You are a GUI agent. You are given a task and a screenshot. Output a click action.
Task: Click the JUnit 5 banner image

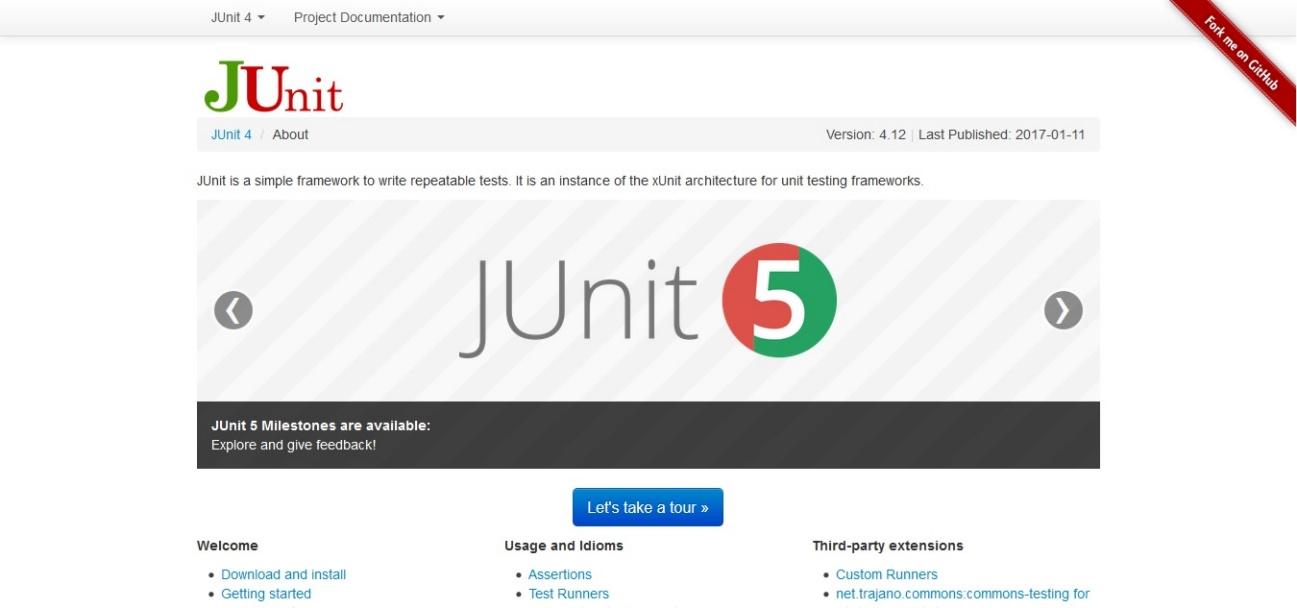coord(648,301)
